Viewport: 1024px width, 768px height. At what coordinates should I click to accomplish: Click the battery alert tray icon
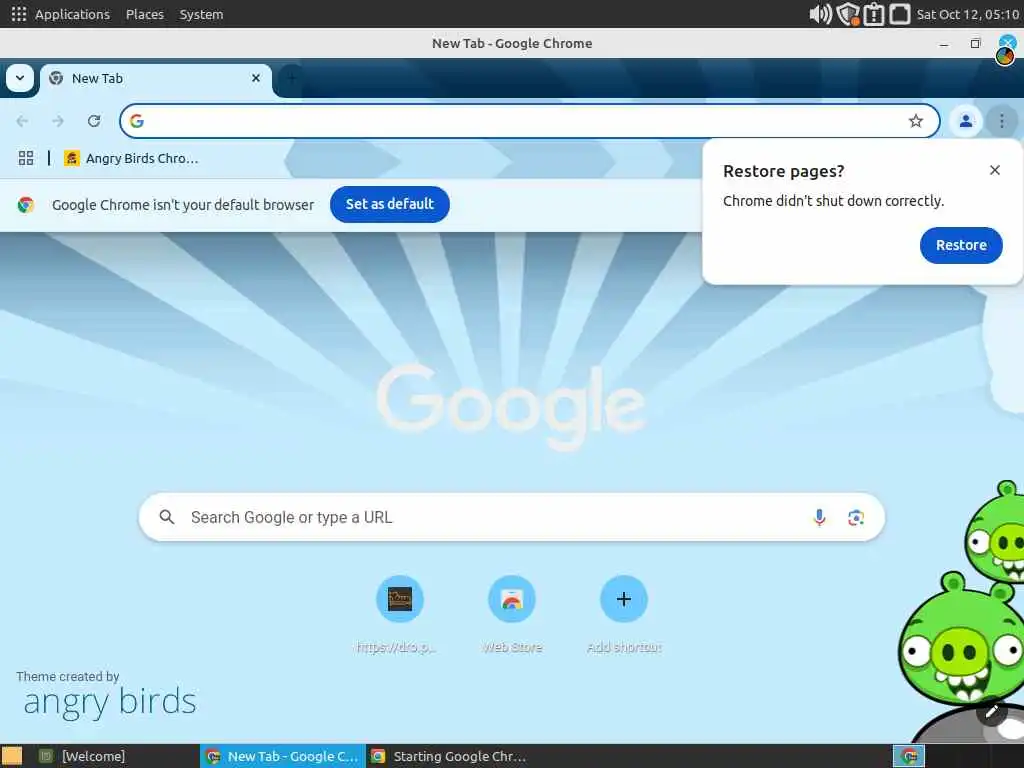(873, 14)
